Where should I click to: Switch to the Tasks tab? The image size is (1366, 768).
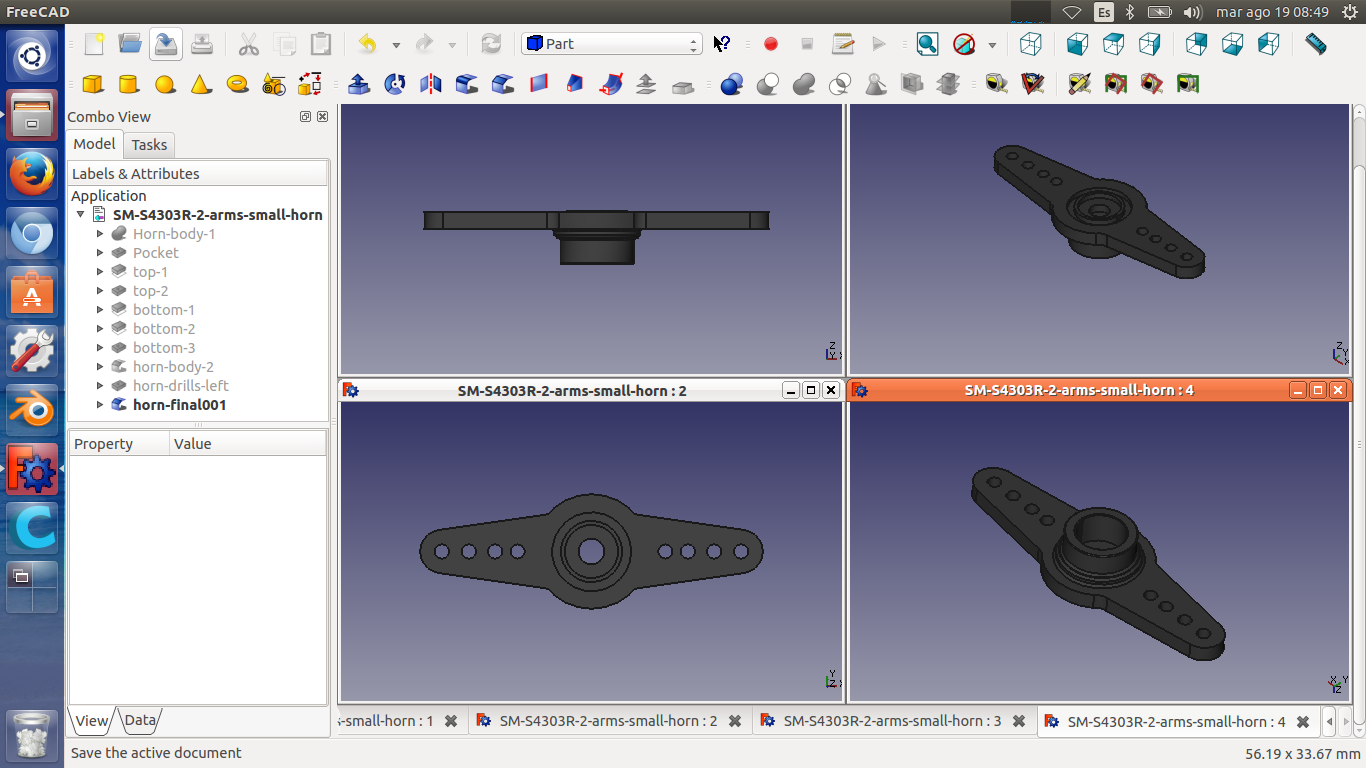tap(149, 145)
